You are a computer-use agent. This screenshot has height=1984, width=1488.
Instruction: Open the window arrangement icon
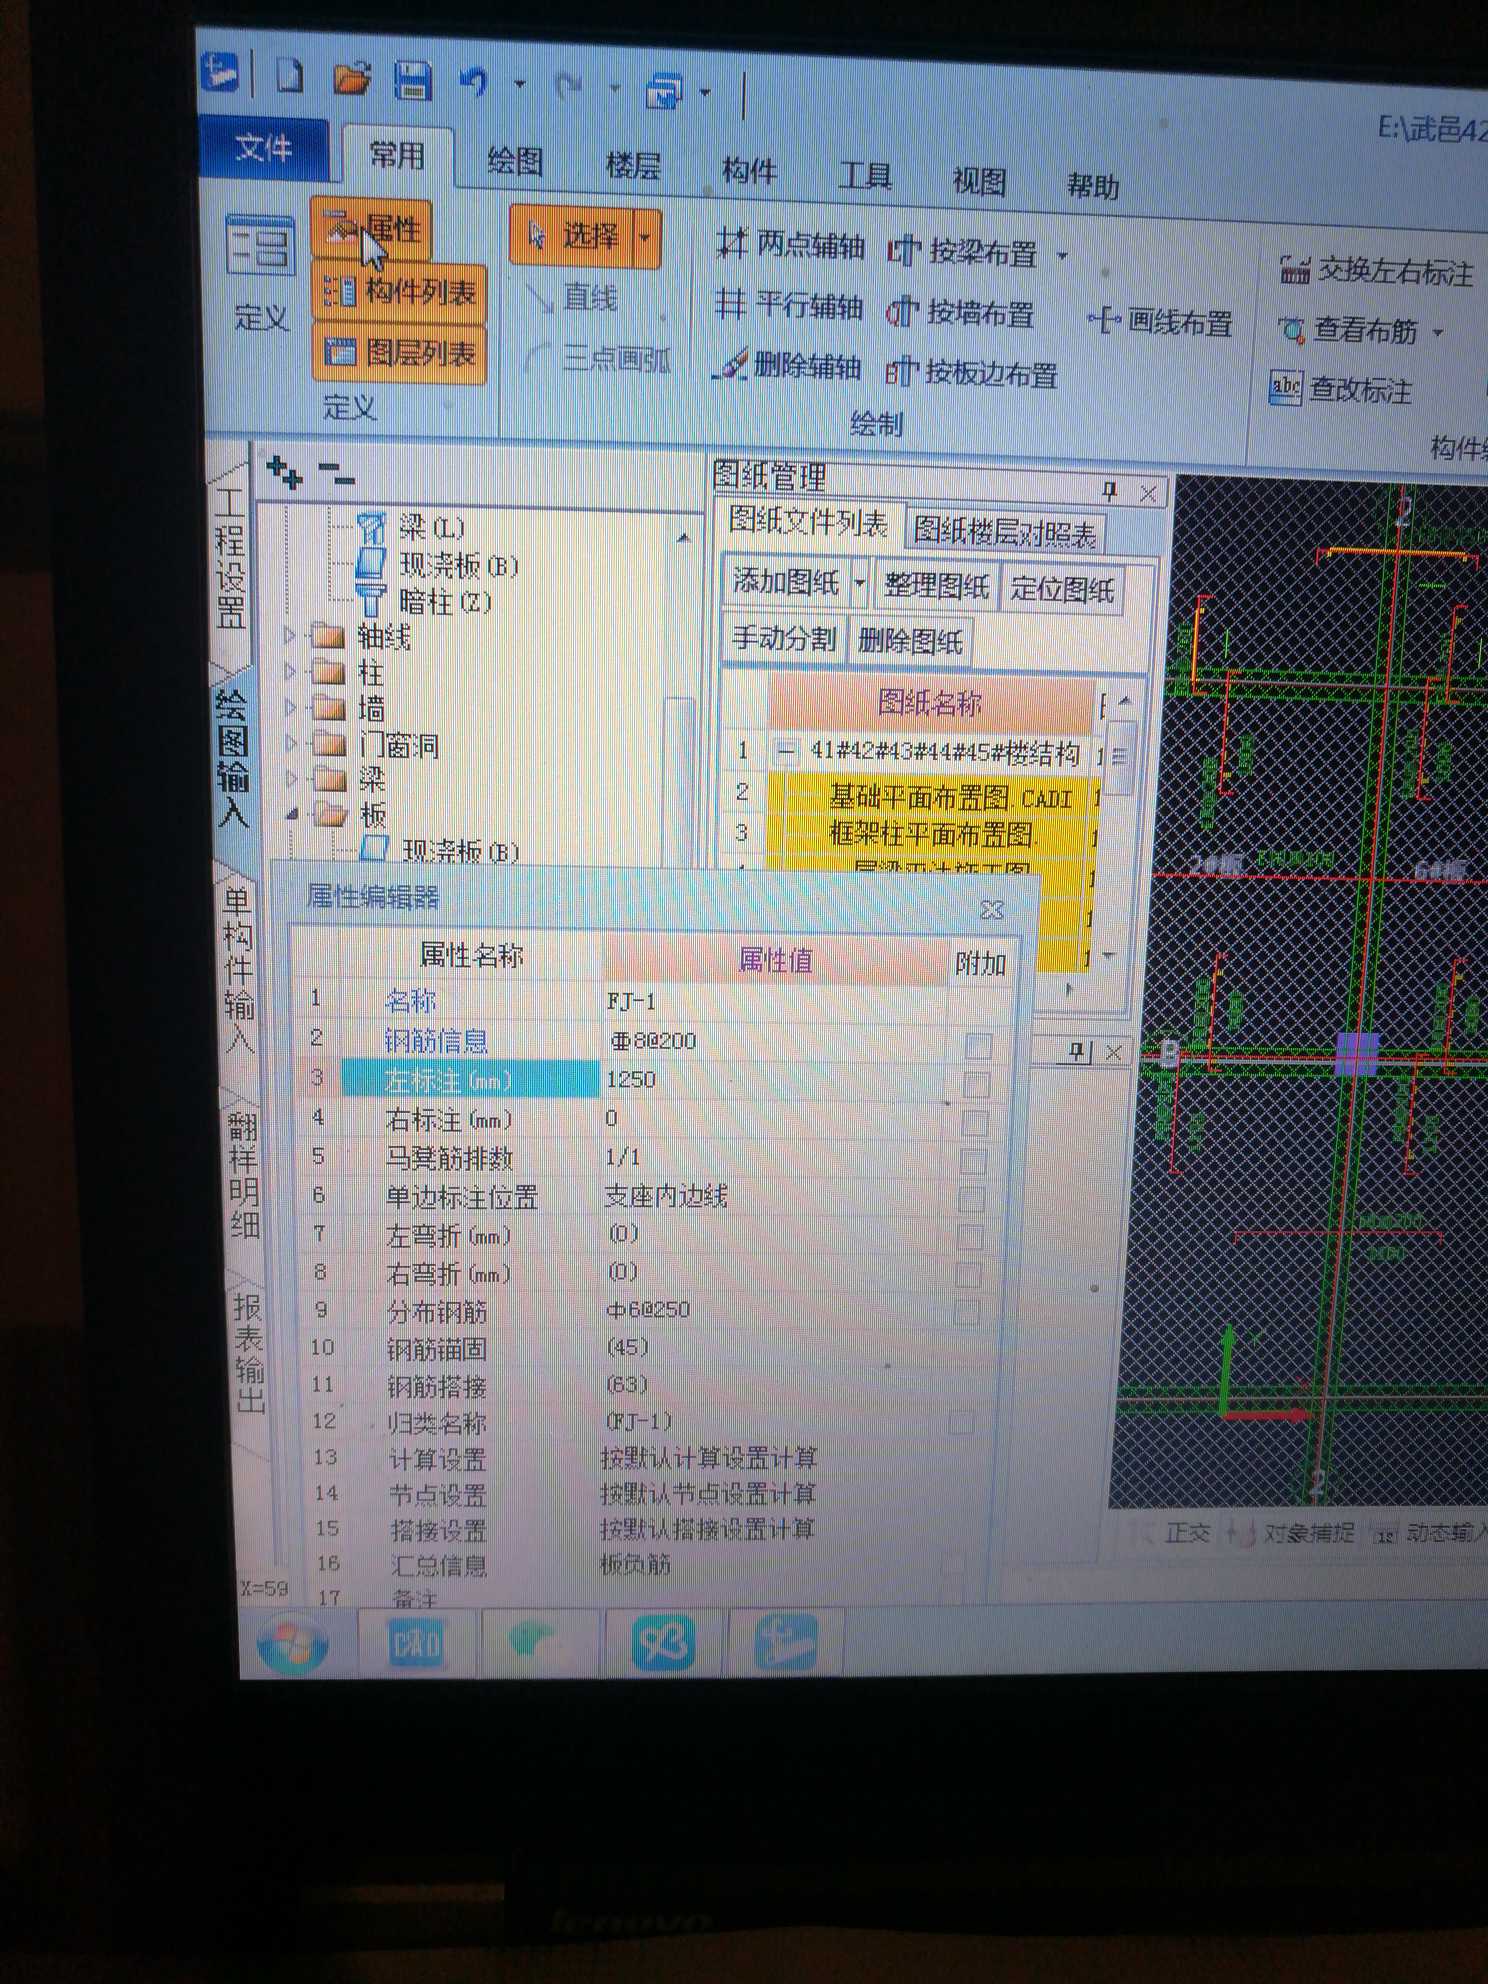click(665, 91)
